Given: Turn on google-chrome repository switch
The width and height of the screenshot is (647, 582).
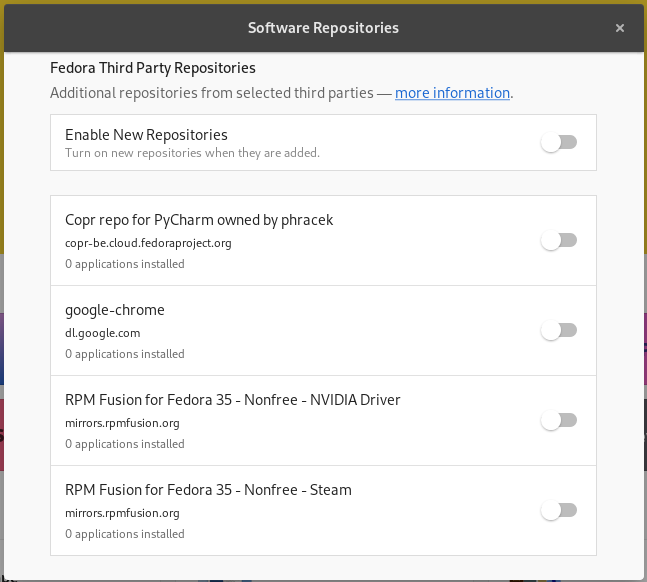Looking at the screenshot, I should point(559,331).
